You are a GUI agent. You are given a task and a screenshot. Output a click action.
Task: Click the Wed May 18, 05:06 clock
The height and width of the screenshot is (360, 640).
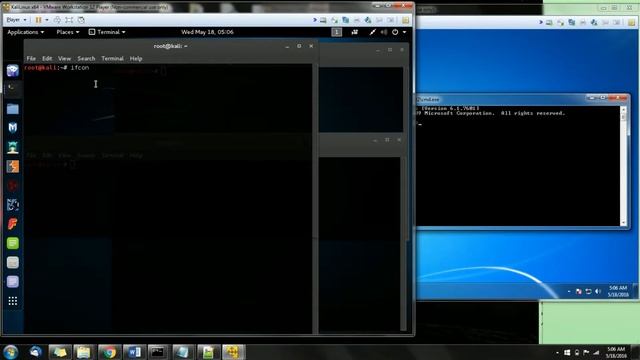[x=207, y=32]
